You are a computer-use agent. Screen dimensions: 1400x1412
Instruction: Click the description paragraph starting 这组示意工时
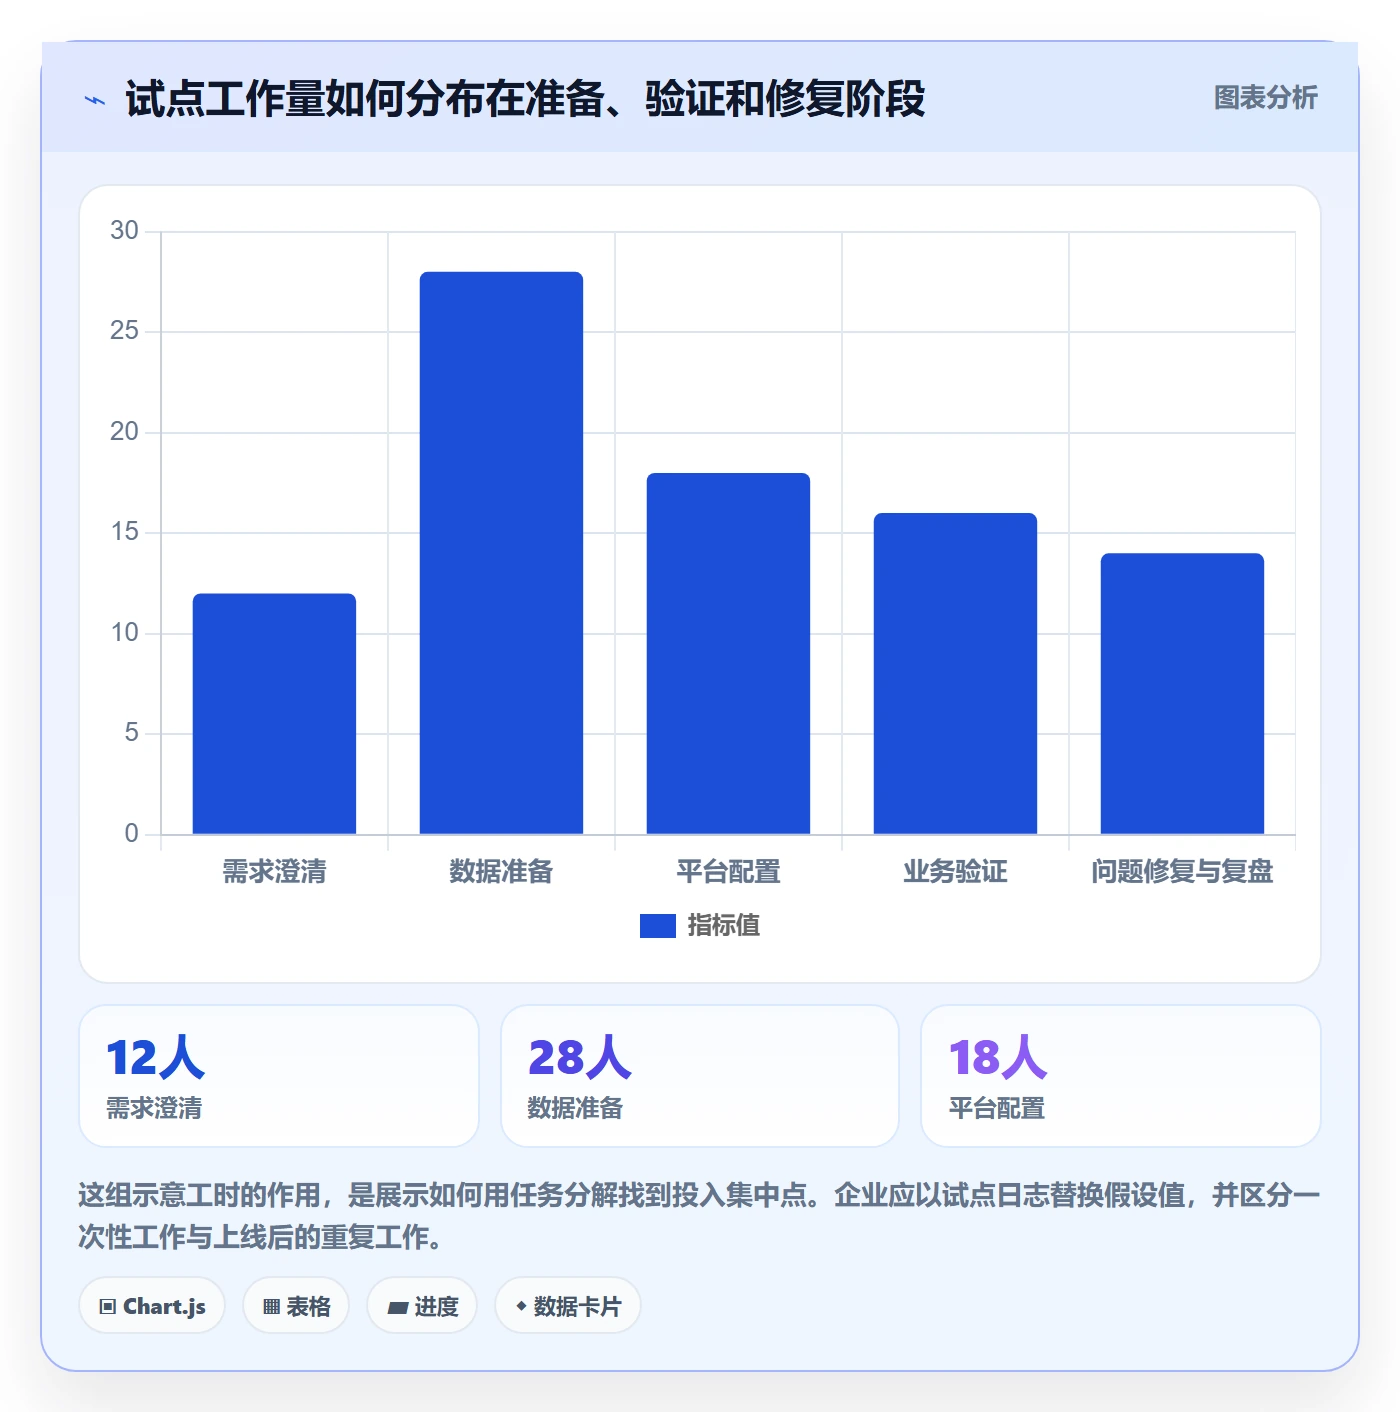[700, 1216]
